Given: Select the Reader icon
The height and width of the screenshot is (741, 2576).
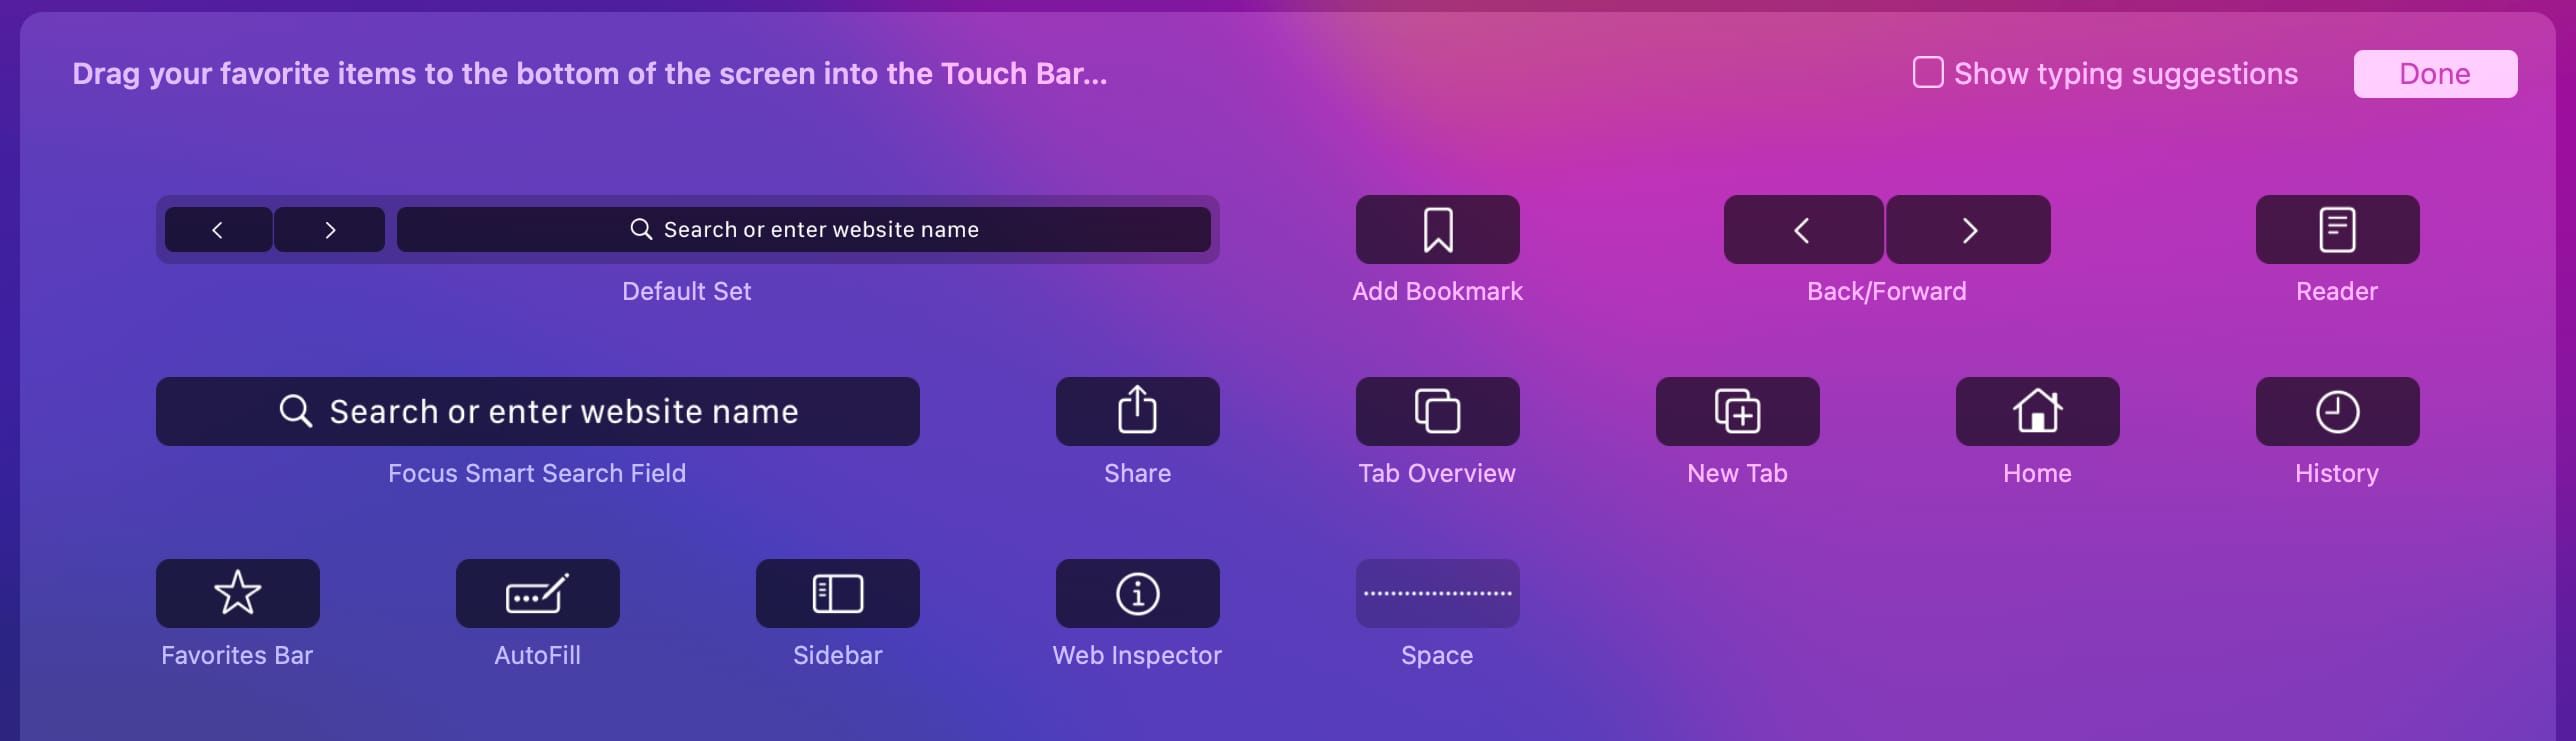Looking at the screenshot, I should [x=2337, y=230].
